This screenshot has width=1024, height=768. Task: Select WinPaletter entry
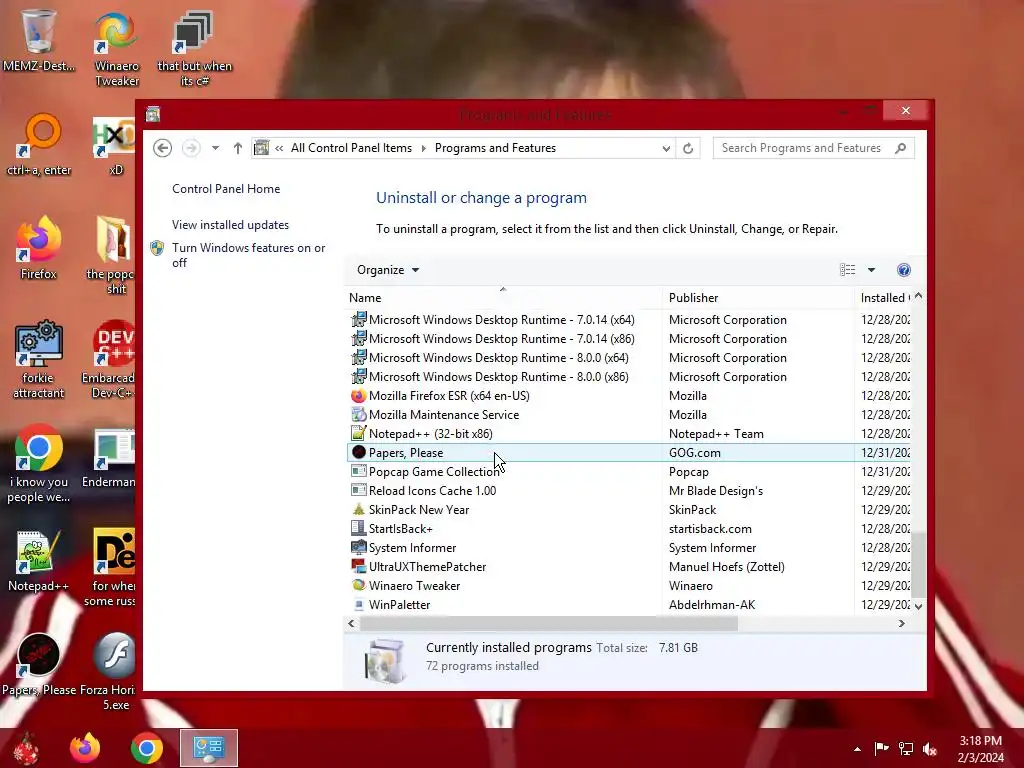click(x=629, y=605)
